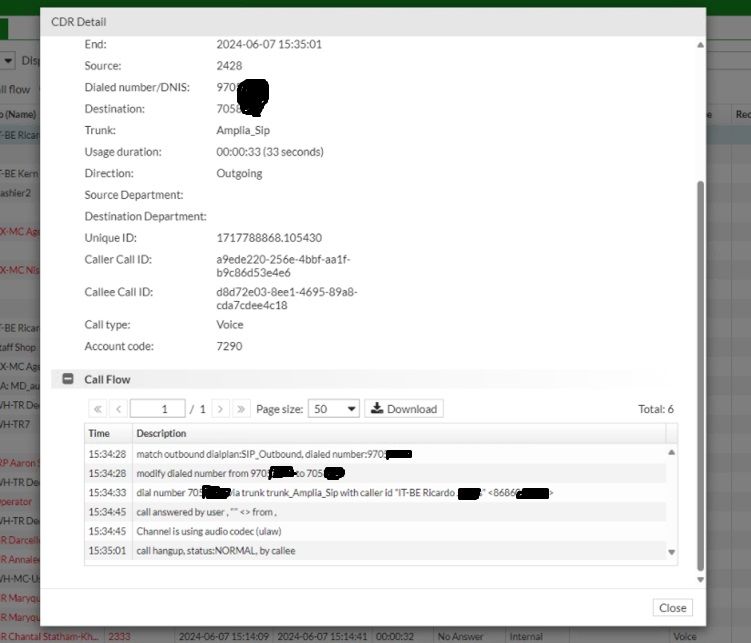Select the 'match outbound dialplan' row
751x643 pixels.
[x=376, y=454]
